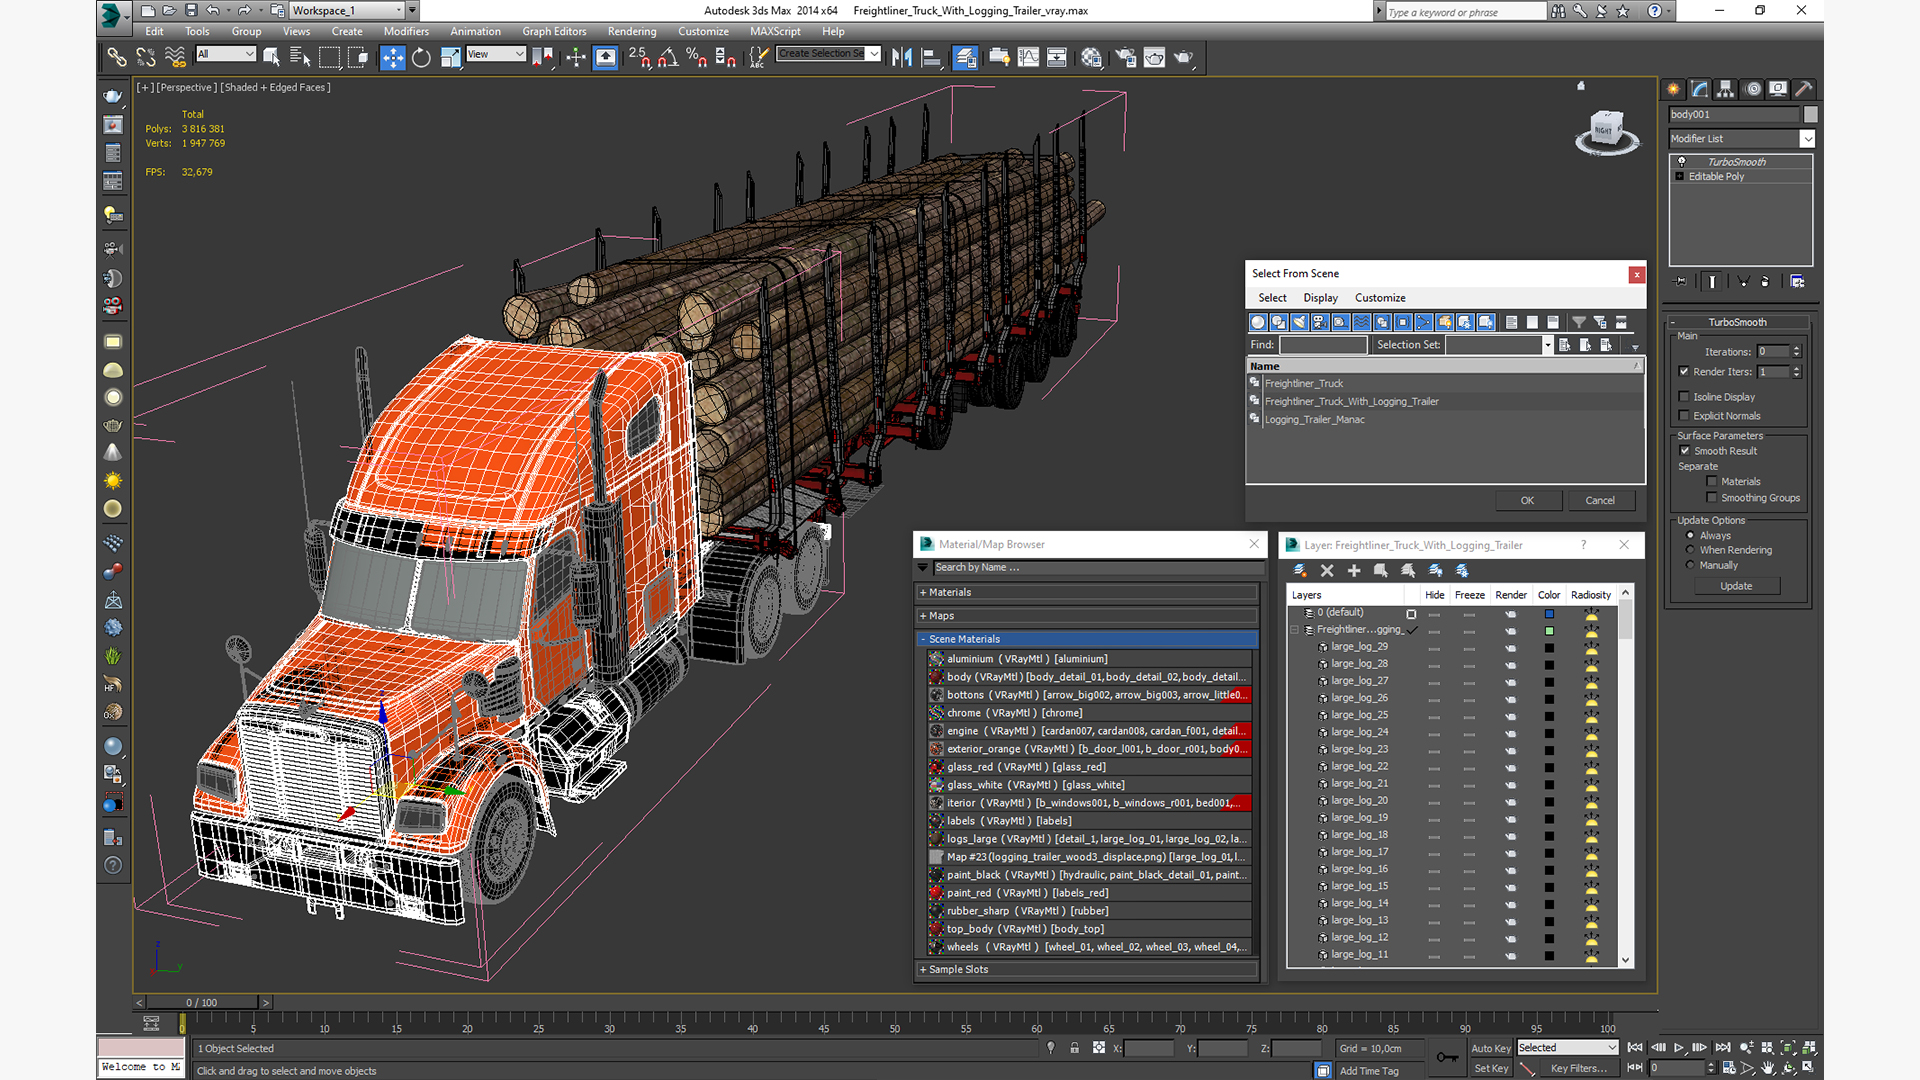The image size is (1920, 1080).
Task: Click Display Cameras filter in Select From Scene
Action: (1320, 322)
